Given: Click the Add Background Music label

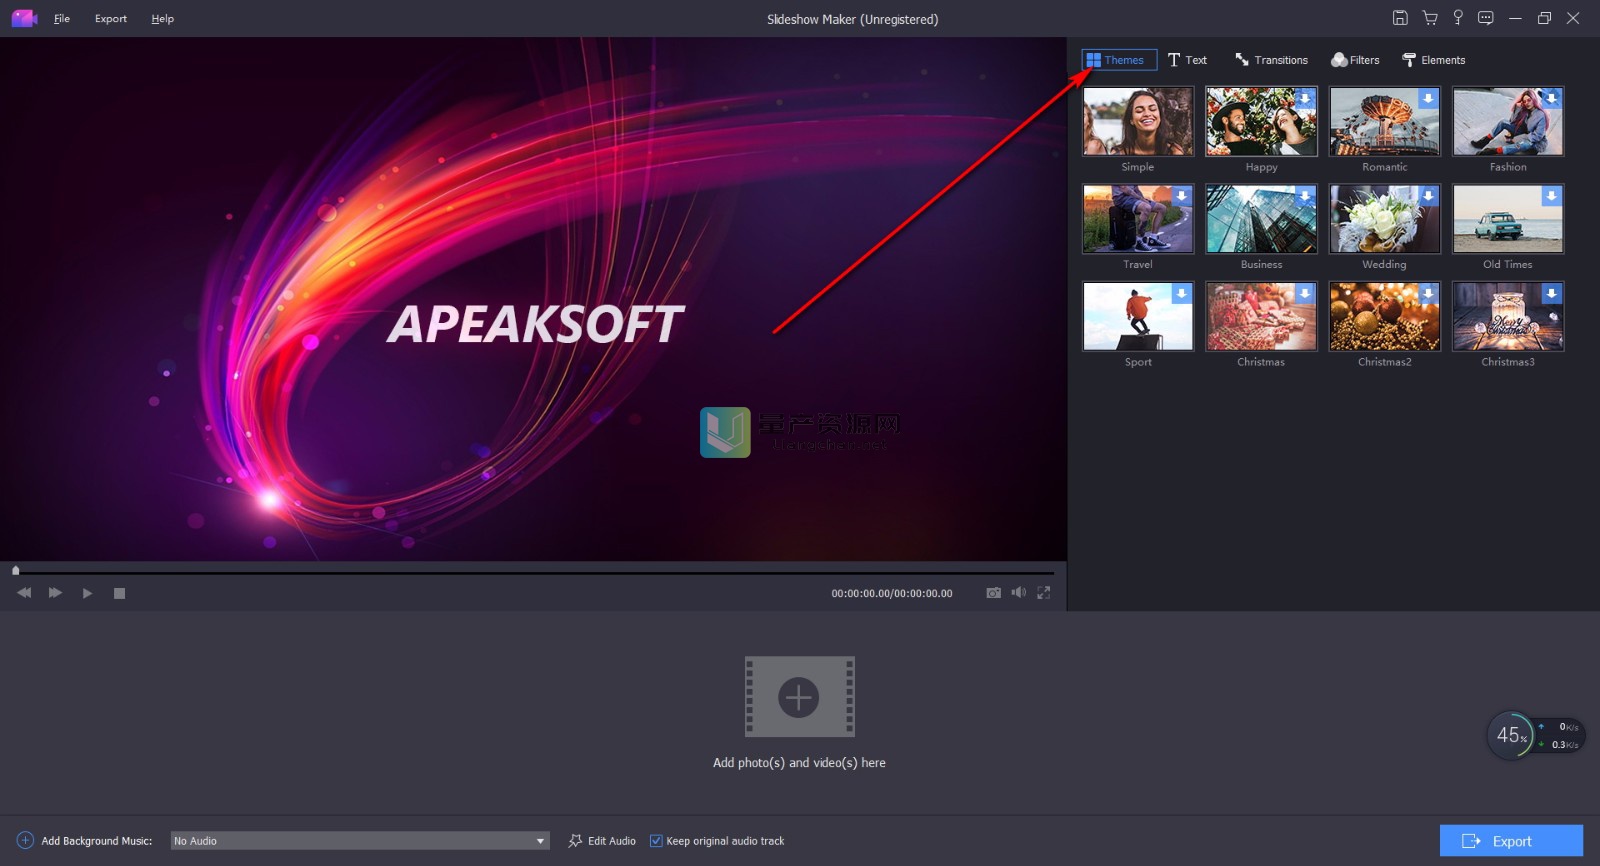Looking at the screenshot, I should click(97, 841).
